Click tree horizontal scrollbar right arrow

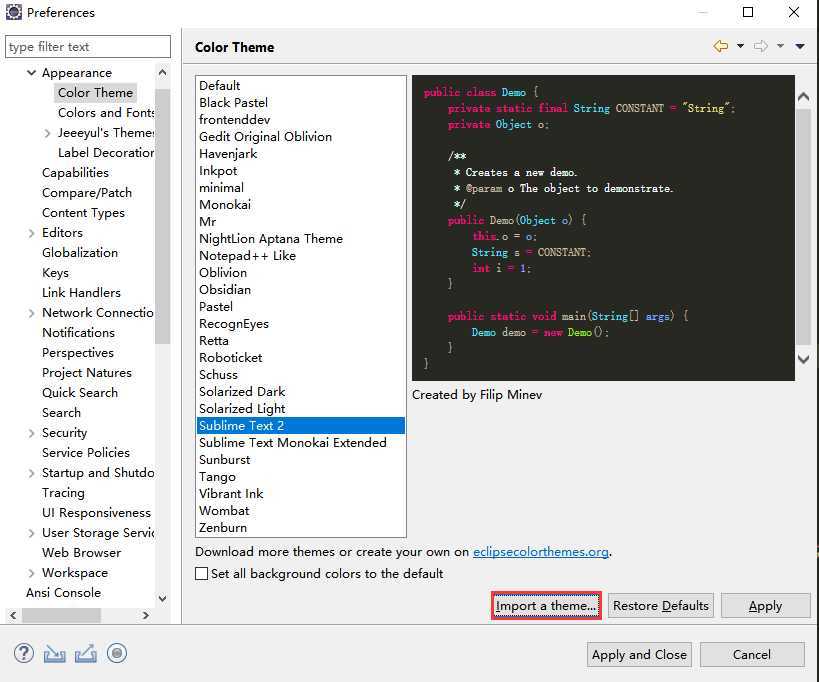pyautogui.click(x=146, y=616)
